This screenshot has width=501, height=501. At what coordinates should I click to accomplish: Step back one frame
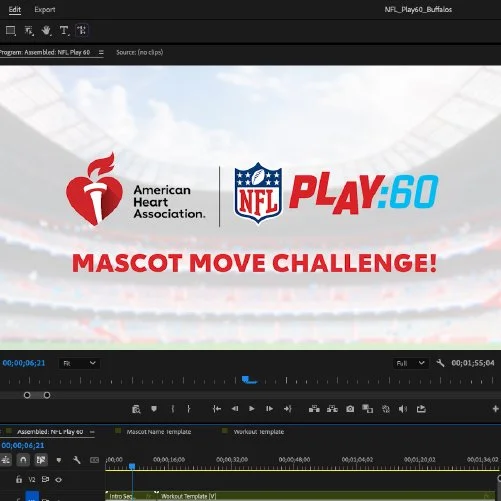click(235, 409)
